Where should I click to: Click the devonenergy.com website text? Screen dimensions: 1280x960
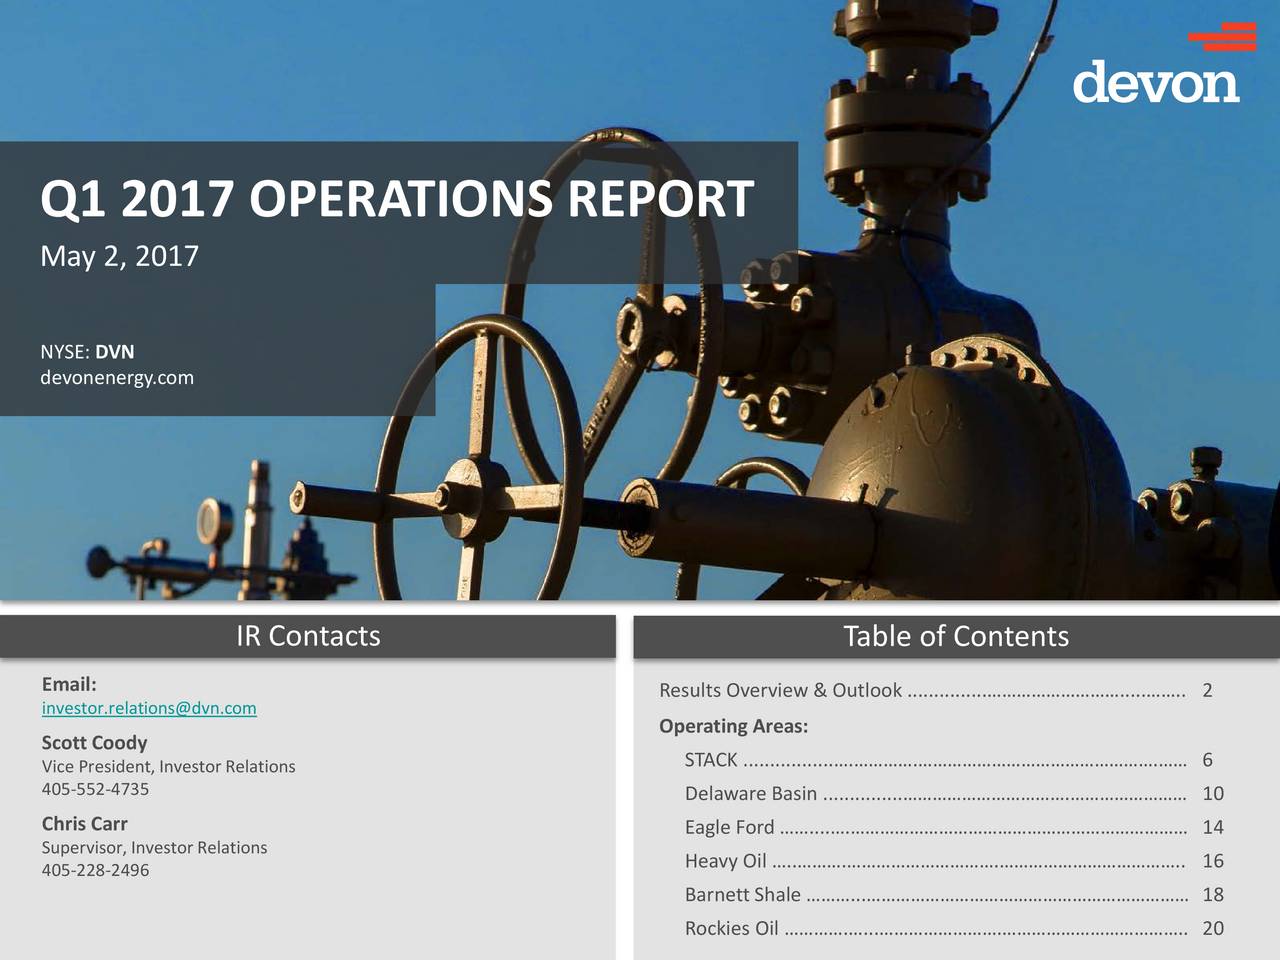pyautogui.click(x=117, y=378)
